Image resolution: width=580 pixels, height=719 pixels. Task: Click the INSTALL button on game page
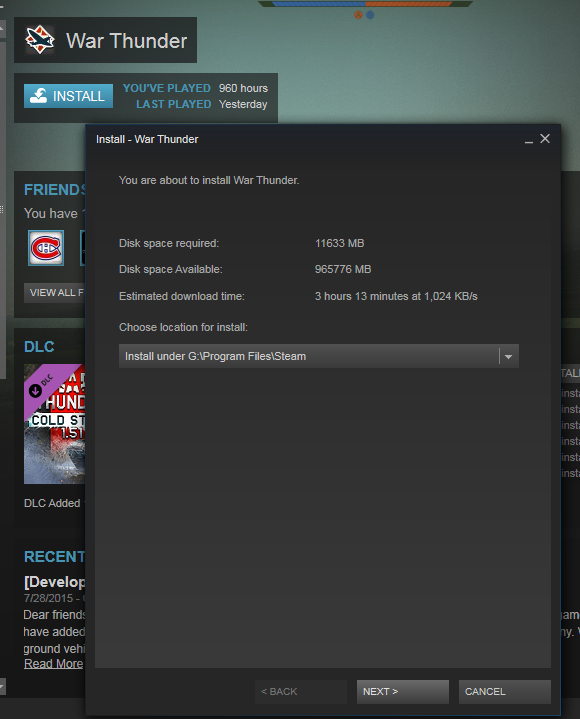[x=68, y=96]
